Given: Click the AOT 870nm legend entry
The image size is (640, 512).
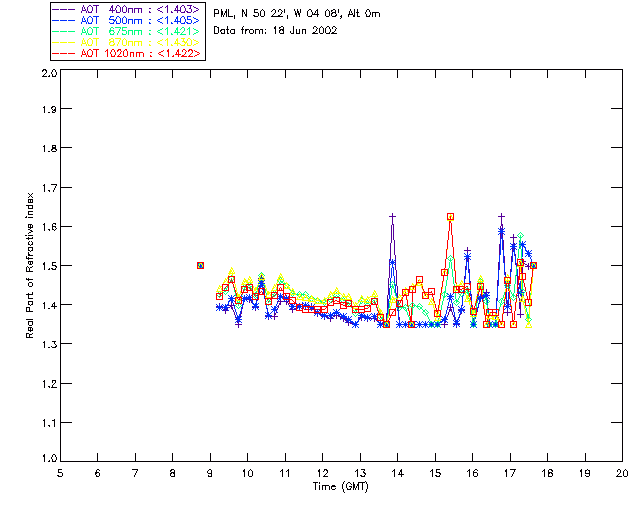Looking at the screenshot, I should tap(127, 42).
